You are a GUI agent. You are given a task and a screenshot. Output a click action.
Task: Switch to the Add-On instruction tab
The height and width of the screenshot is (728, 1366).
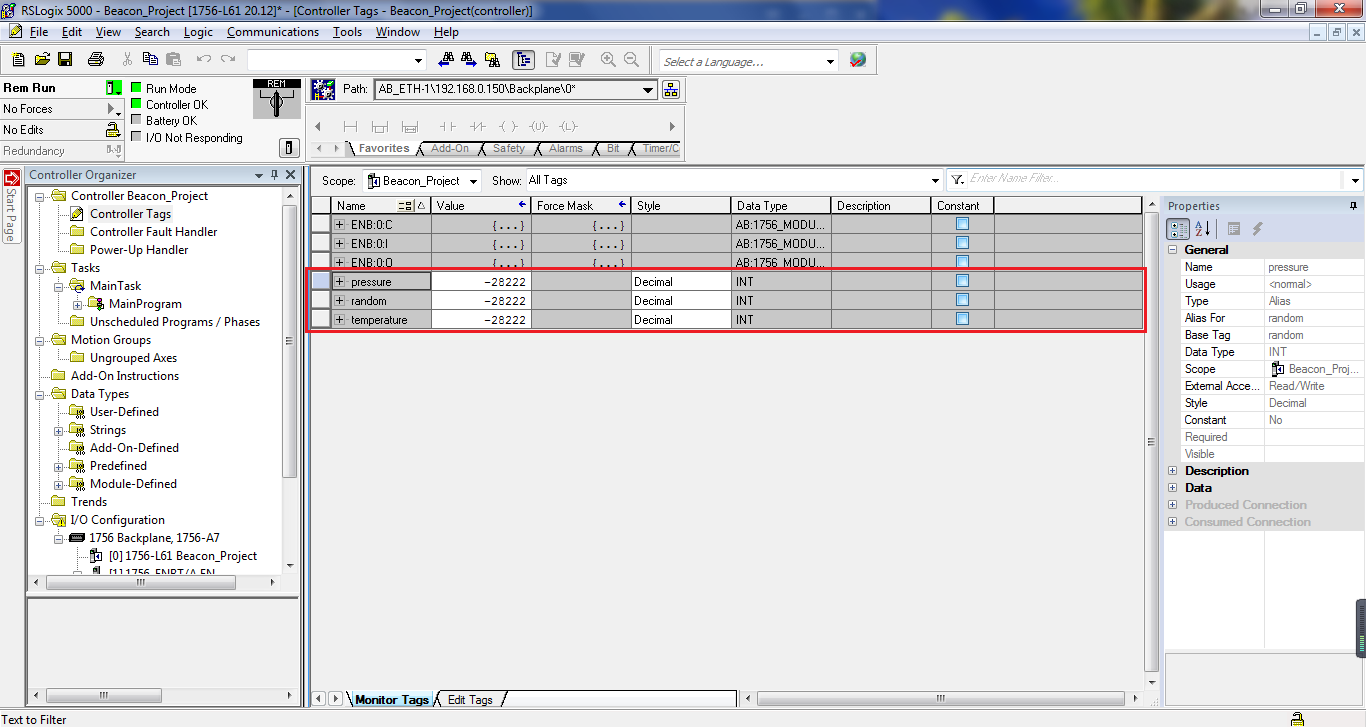(450, 148)
